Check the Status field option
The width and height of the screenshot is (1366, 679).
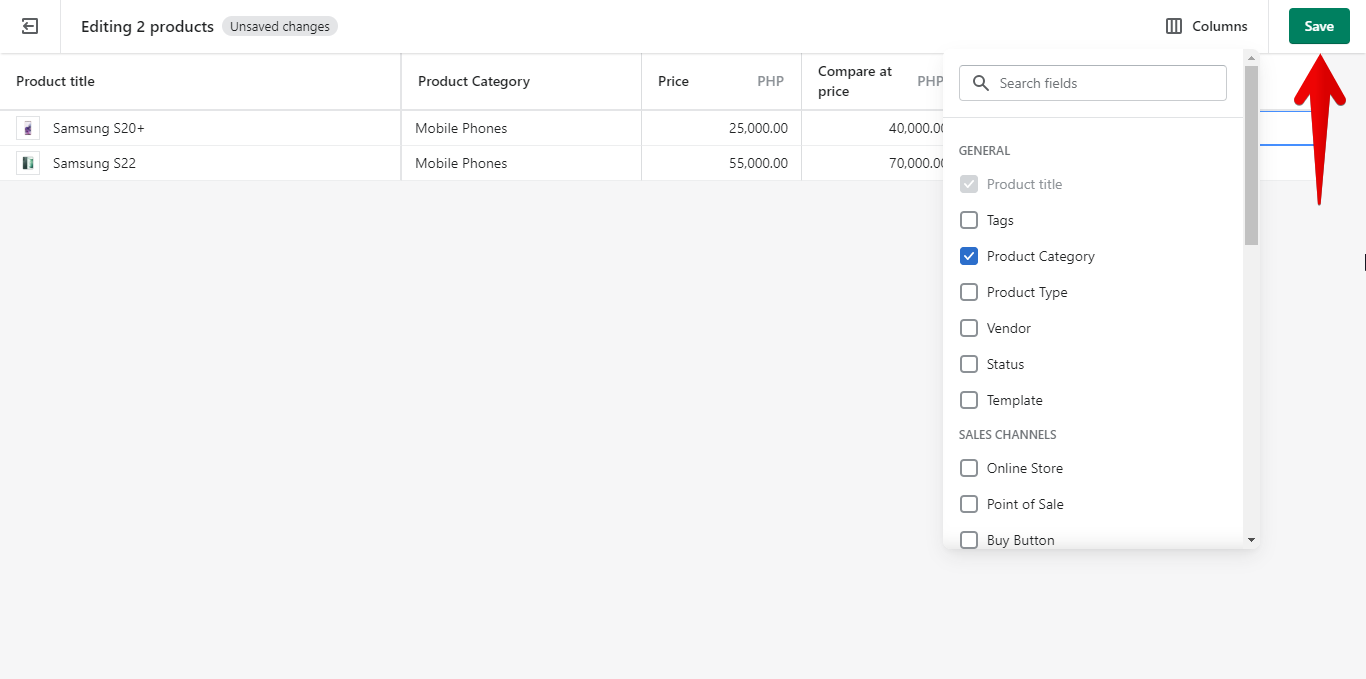pos(969,364)
